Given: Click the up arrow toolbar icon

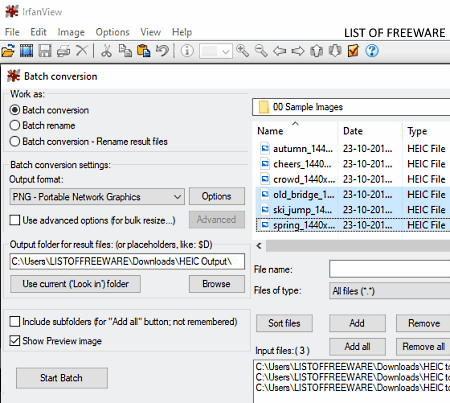Looking at the screenshot, I should coord(317,51).
